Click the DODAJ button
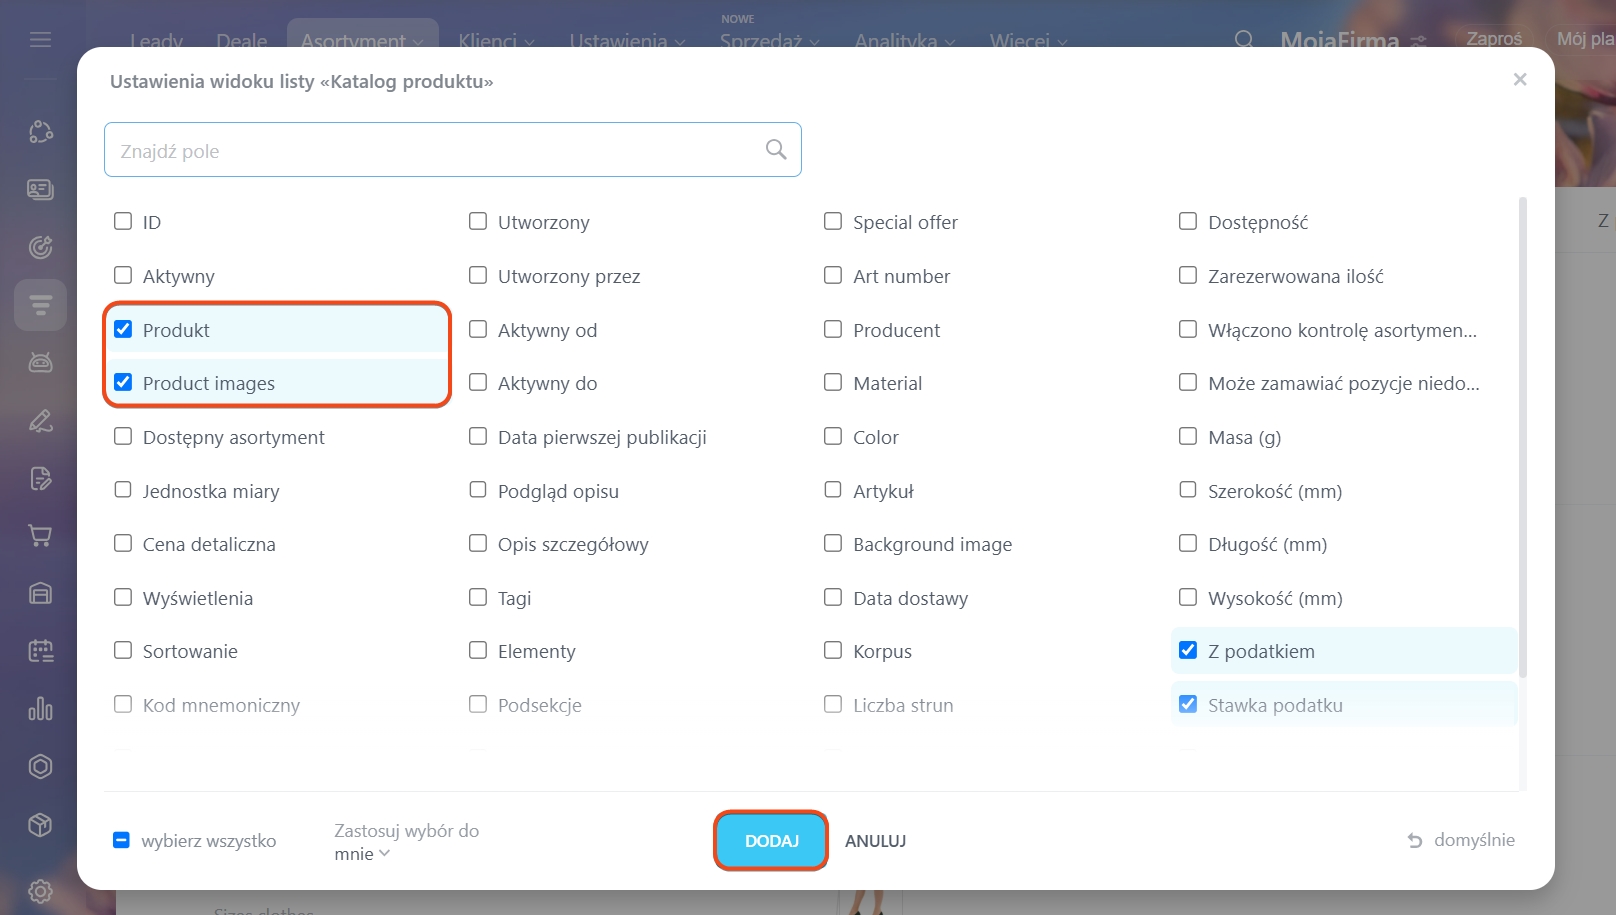 coord(771,841)
